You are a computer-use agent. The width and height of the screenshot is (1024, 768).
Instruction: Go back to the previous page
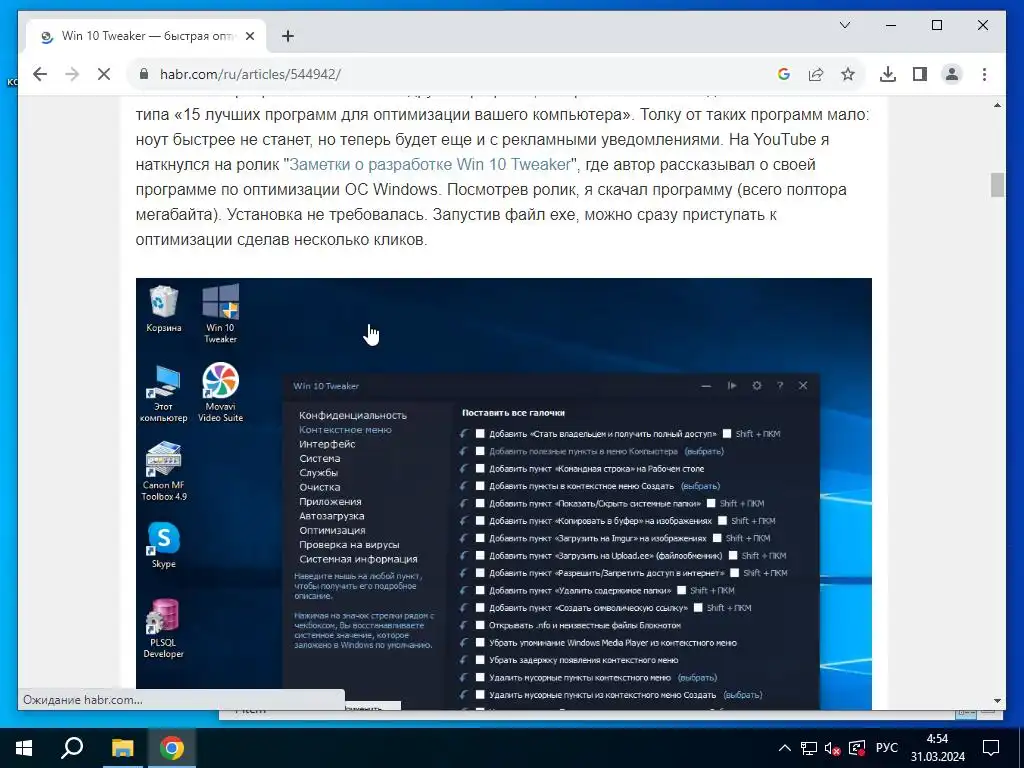[x=40, y=74]
